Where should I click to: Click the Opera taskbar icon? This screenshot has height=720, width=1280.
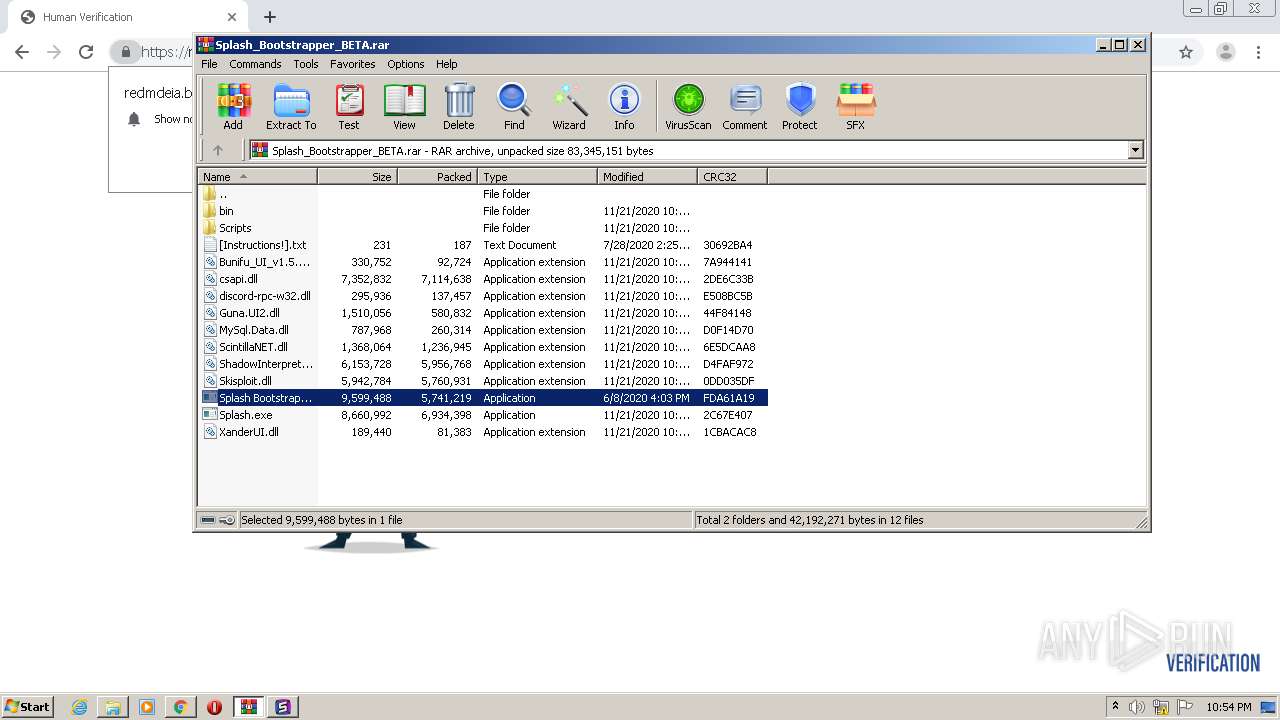pyautogui.click(x=214, y=707)
